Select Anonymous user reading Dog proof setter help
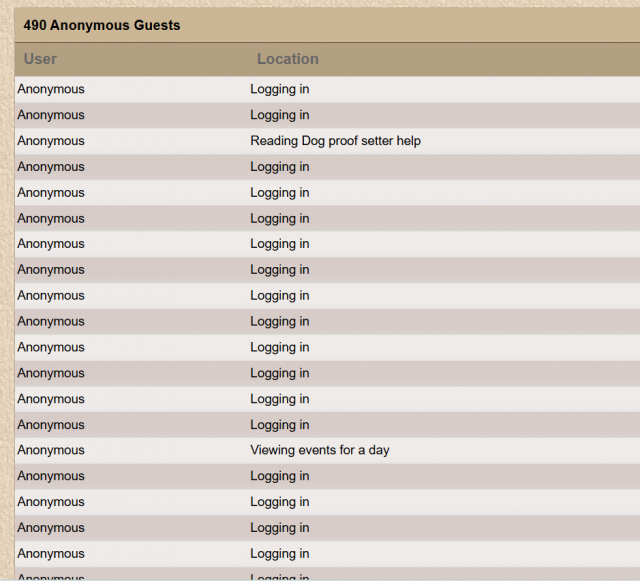 pos(51,141)
